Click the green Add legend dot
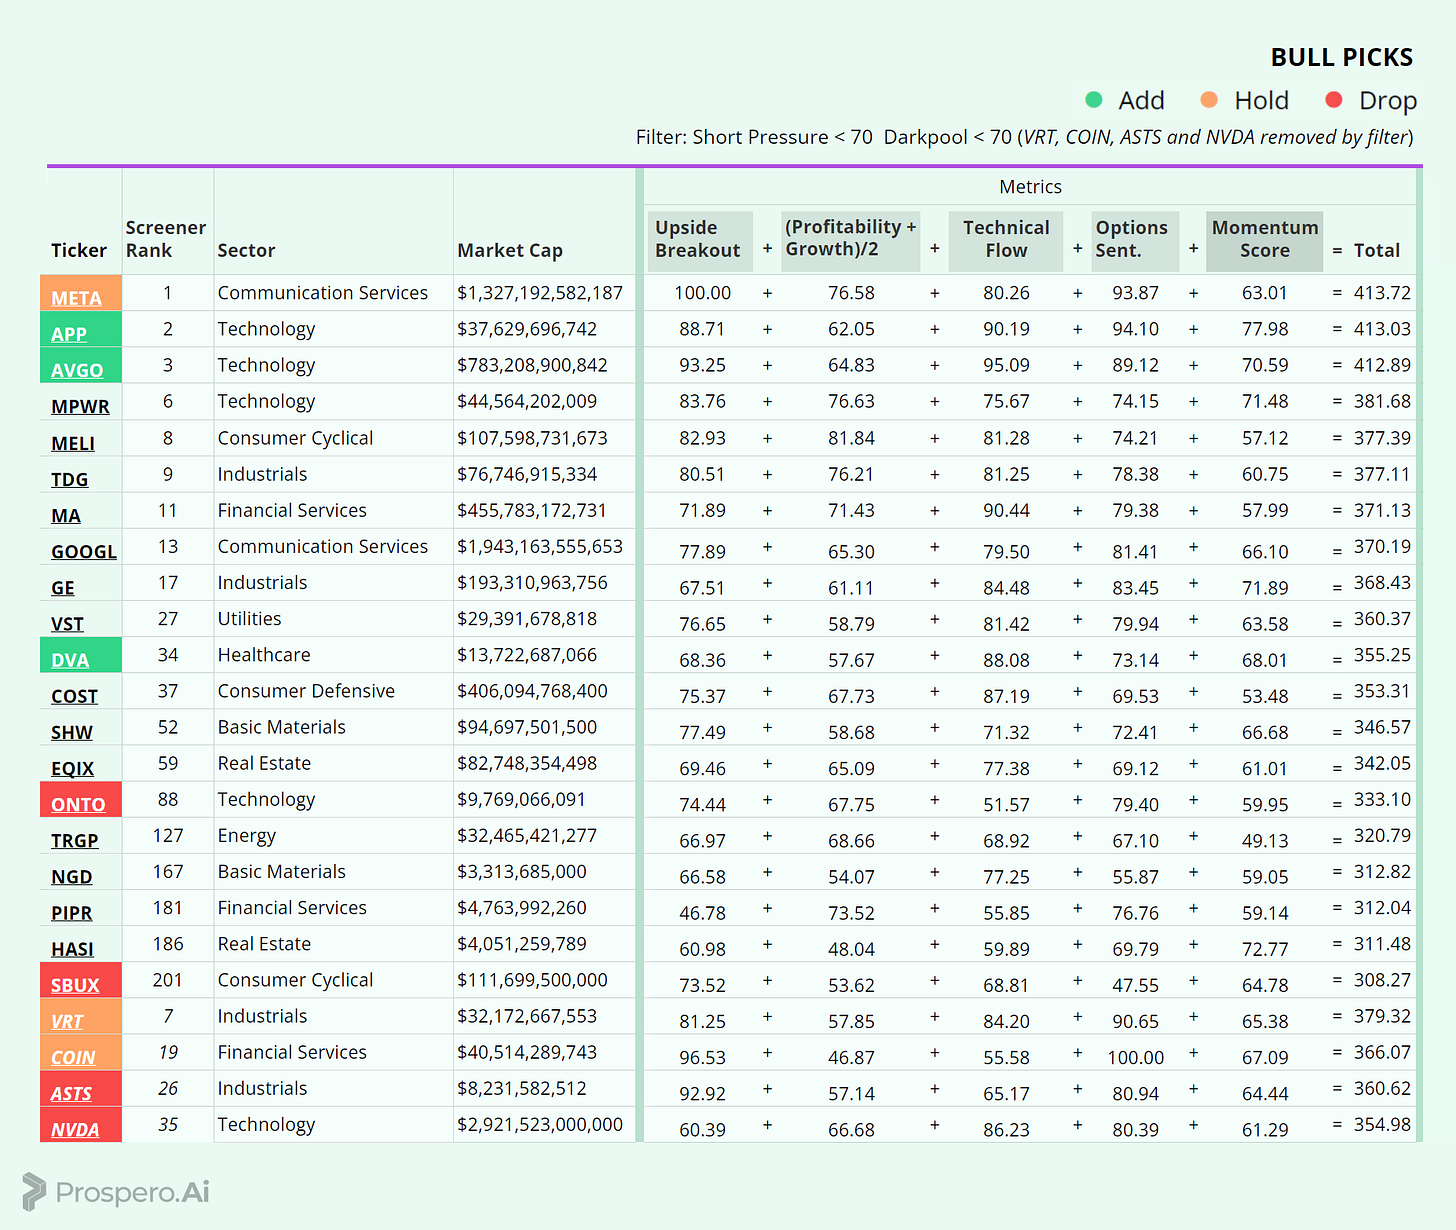This screenshot has width=1456, height=1230. click(x=1094, y=100)
